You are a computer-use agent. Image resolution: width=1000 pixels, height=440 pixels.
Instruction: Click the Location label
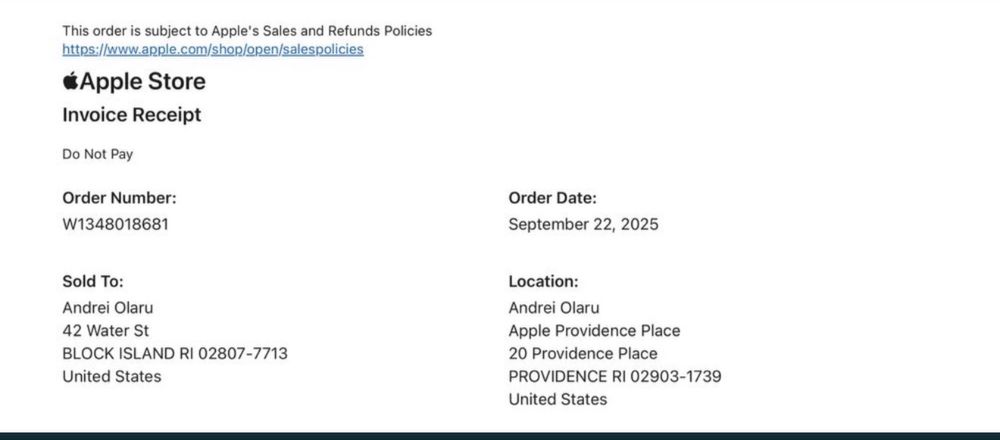[543, 282]
